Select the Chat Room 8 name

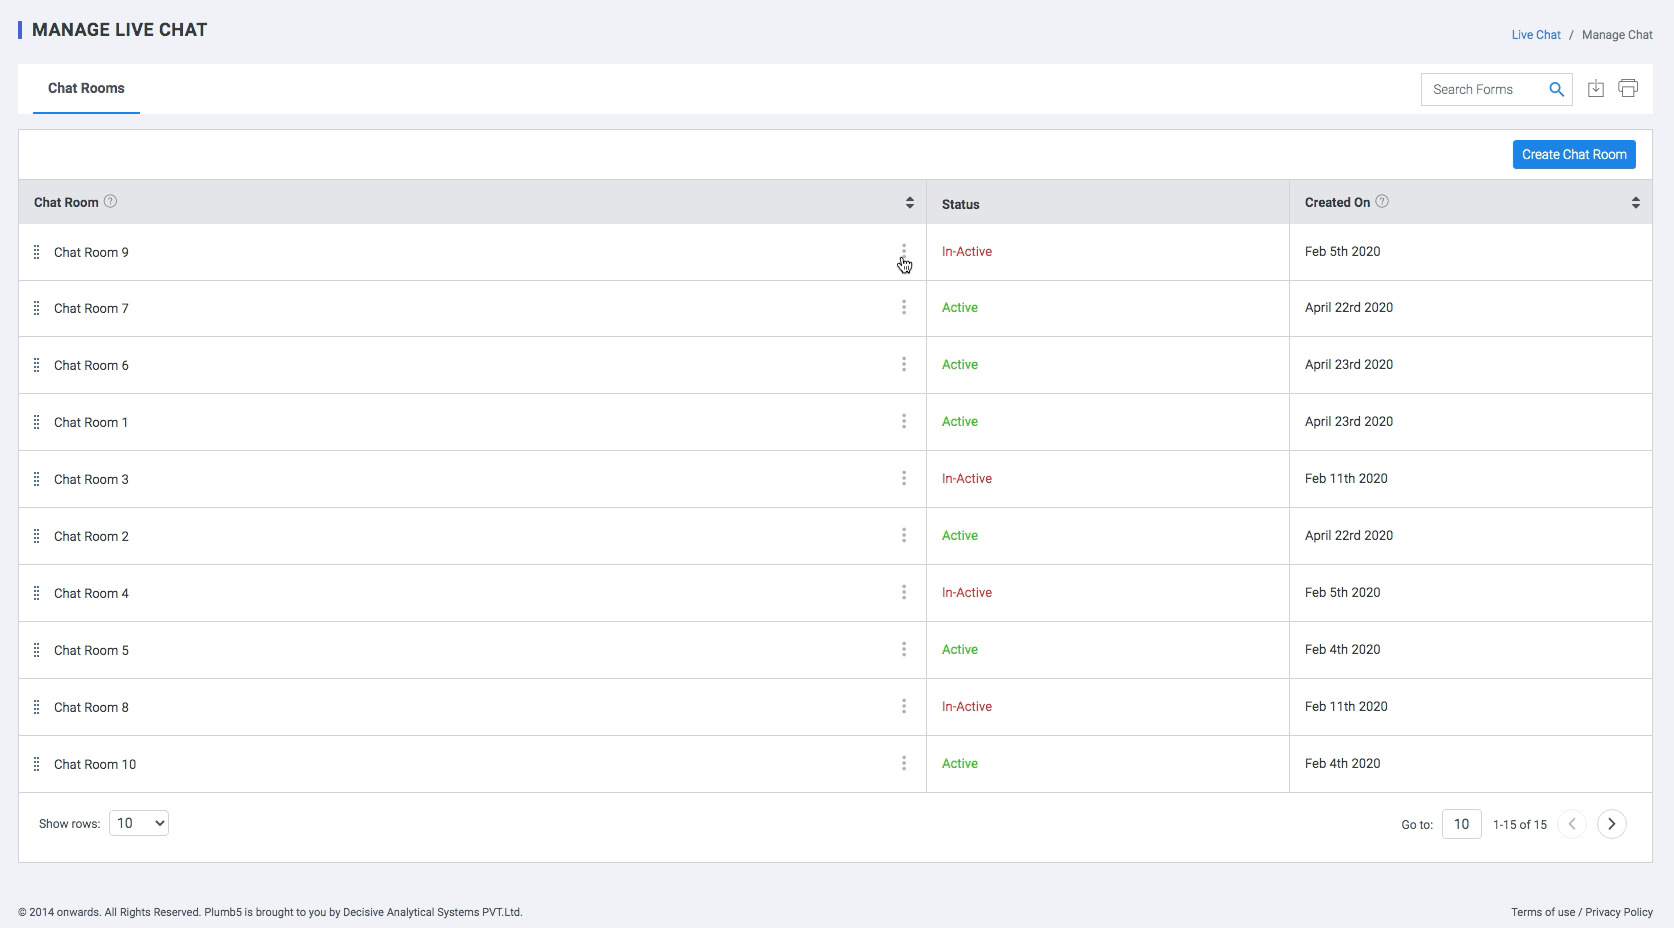tap(91, 707)
